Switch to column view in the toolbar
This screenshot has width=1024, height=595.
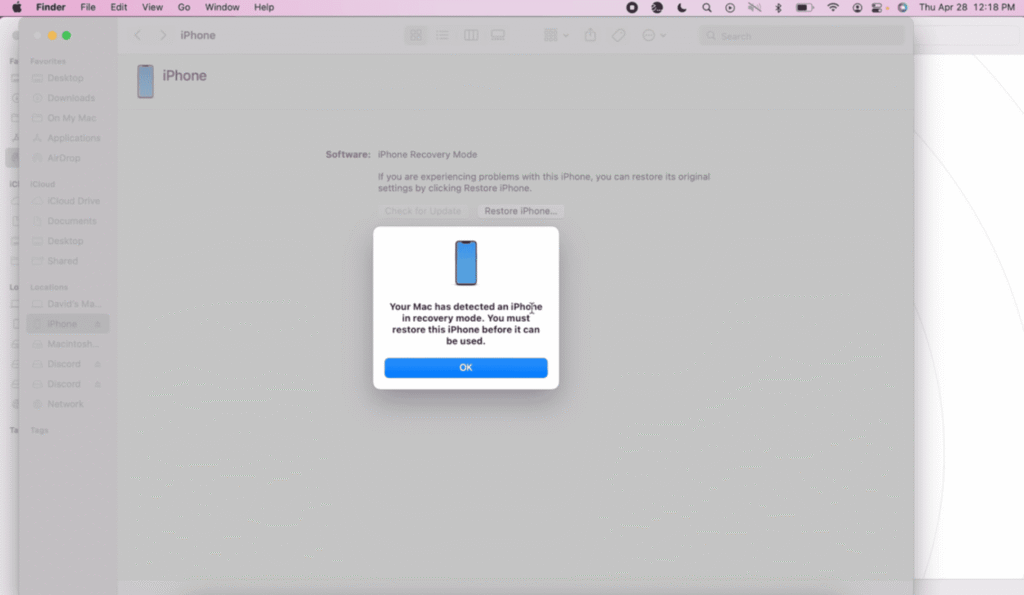(x=470, y=35)
